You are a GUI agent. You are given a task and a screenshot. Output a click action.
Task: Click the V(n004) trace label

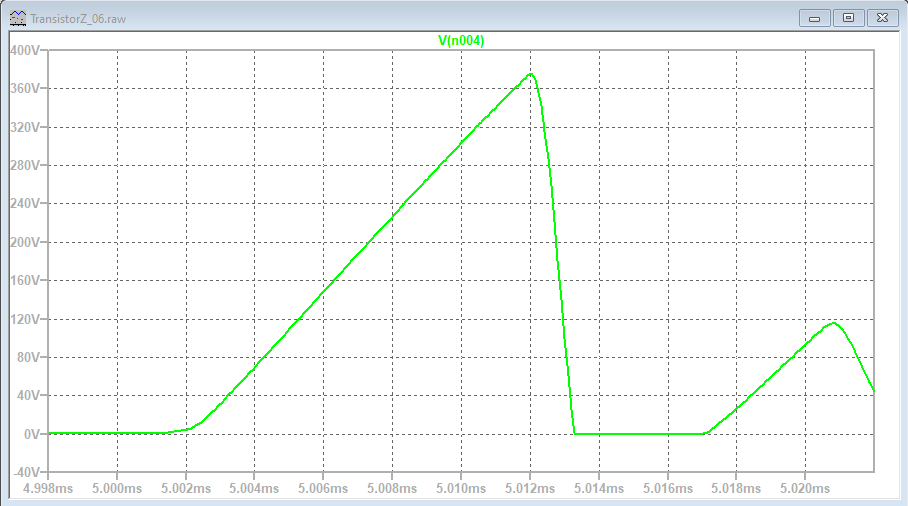click(461, 40)
